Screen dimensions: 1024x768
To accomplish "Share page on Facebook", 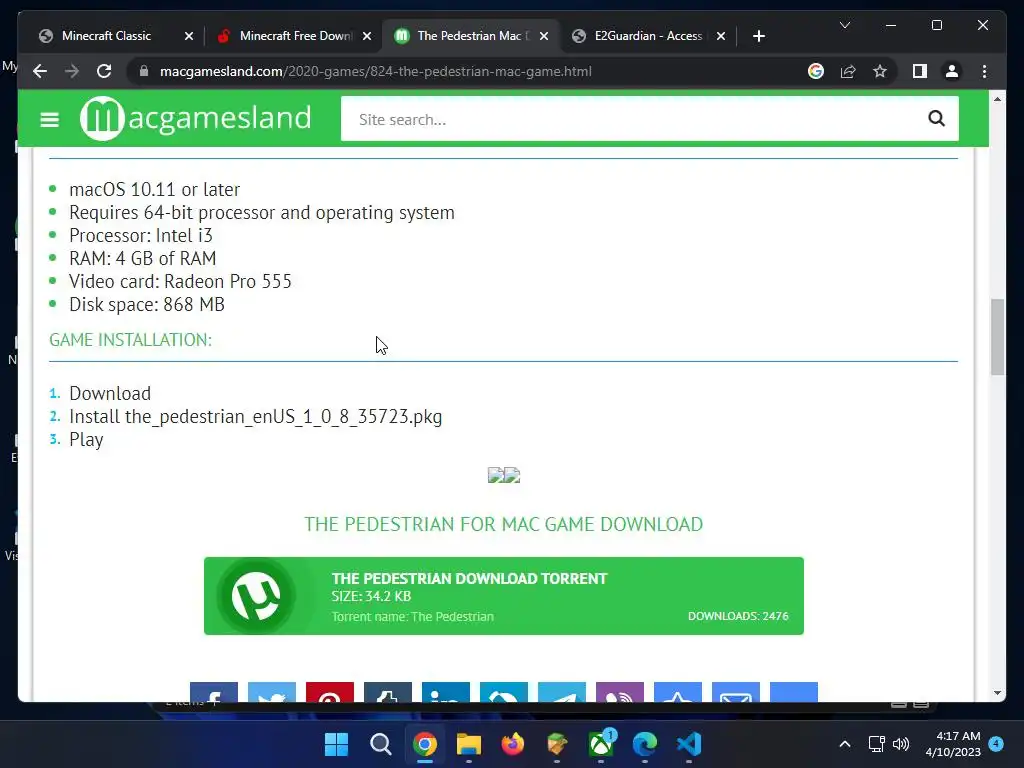I will (x=214, y=692).
